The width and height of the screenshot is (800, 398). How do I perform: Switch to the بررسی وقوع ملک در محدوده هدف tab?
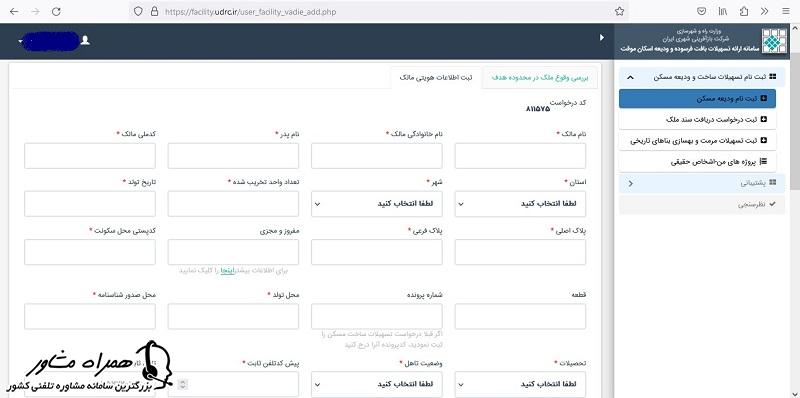[540, 78]
